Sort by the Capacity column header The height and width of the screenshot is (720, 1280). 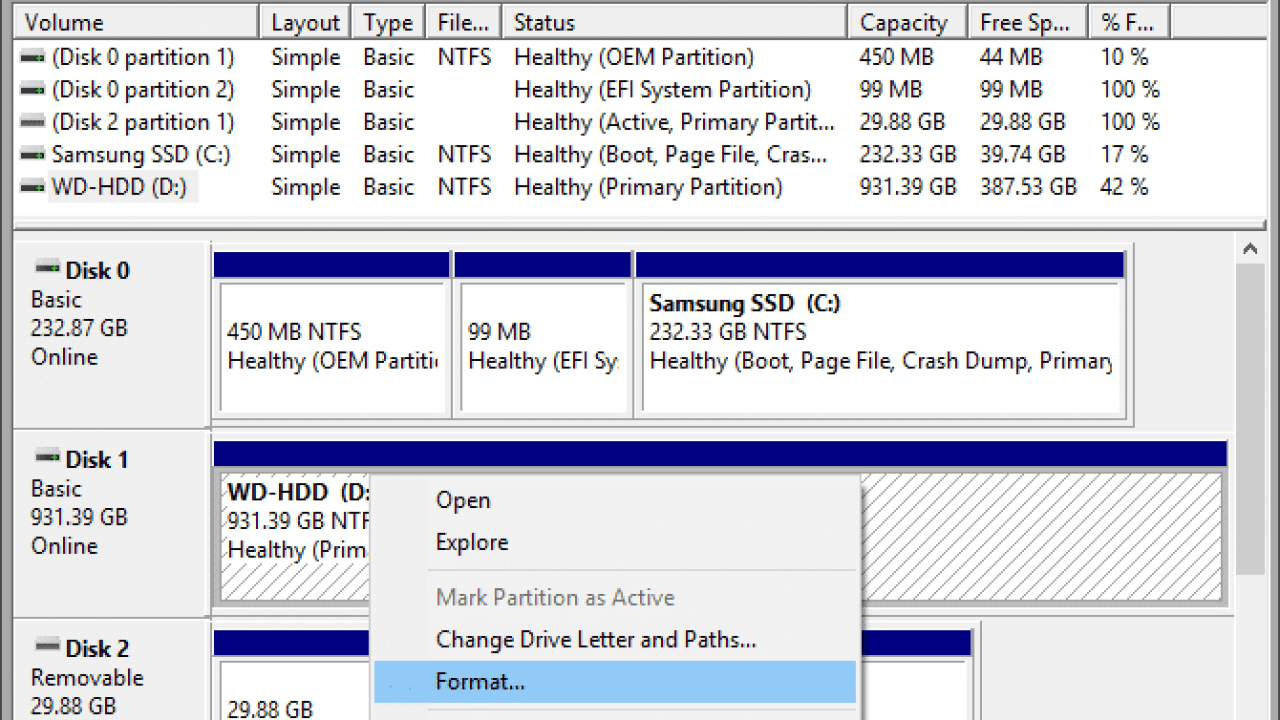pyautogui.click(x=907, y=22)
